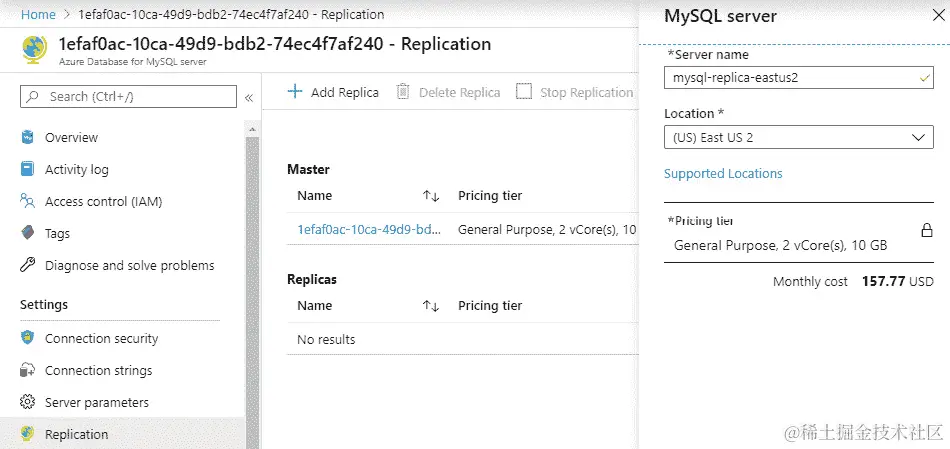Collapse the sidebar with double chevron
Screen dimensions: 950x449
[x=248, y=98]
